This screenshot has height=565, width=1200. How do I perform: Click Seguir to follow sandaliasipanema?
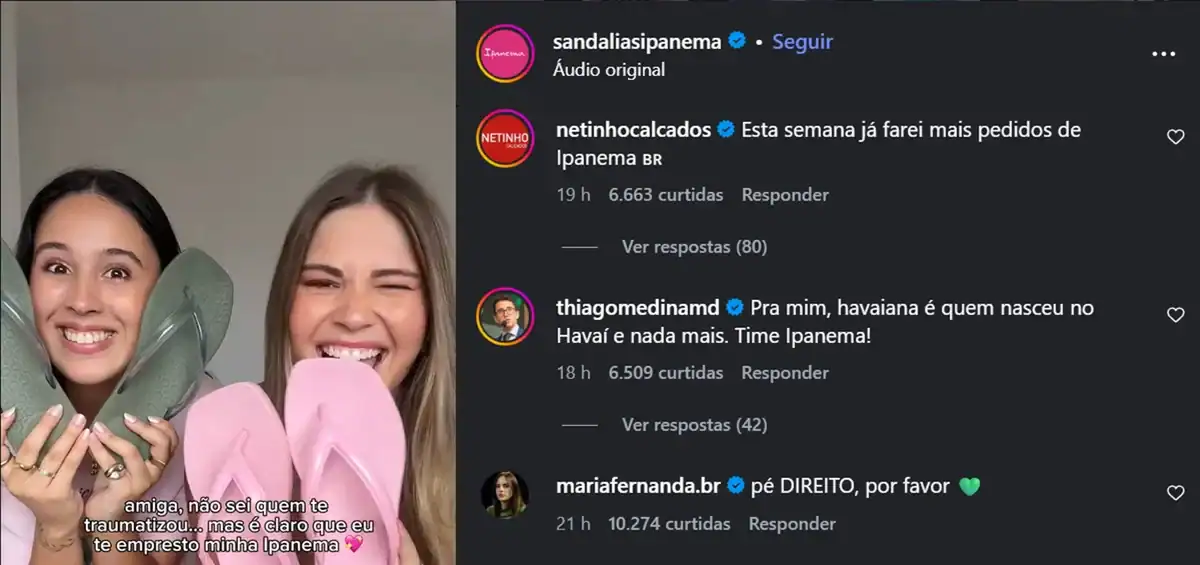point(802,41)
